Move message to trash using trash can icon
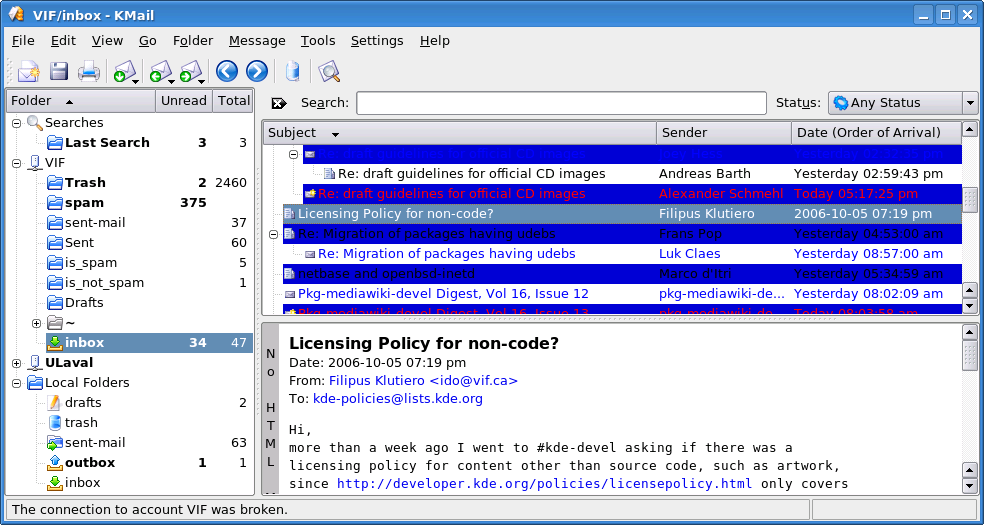Screen dimensions: 984x525 (x=292, y=72)
